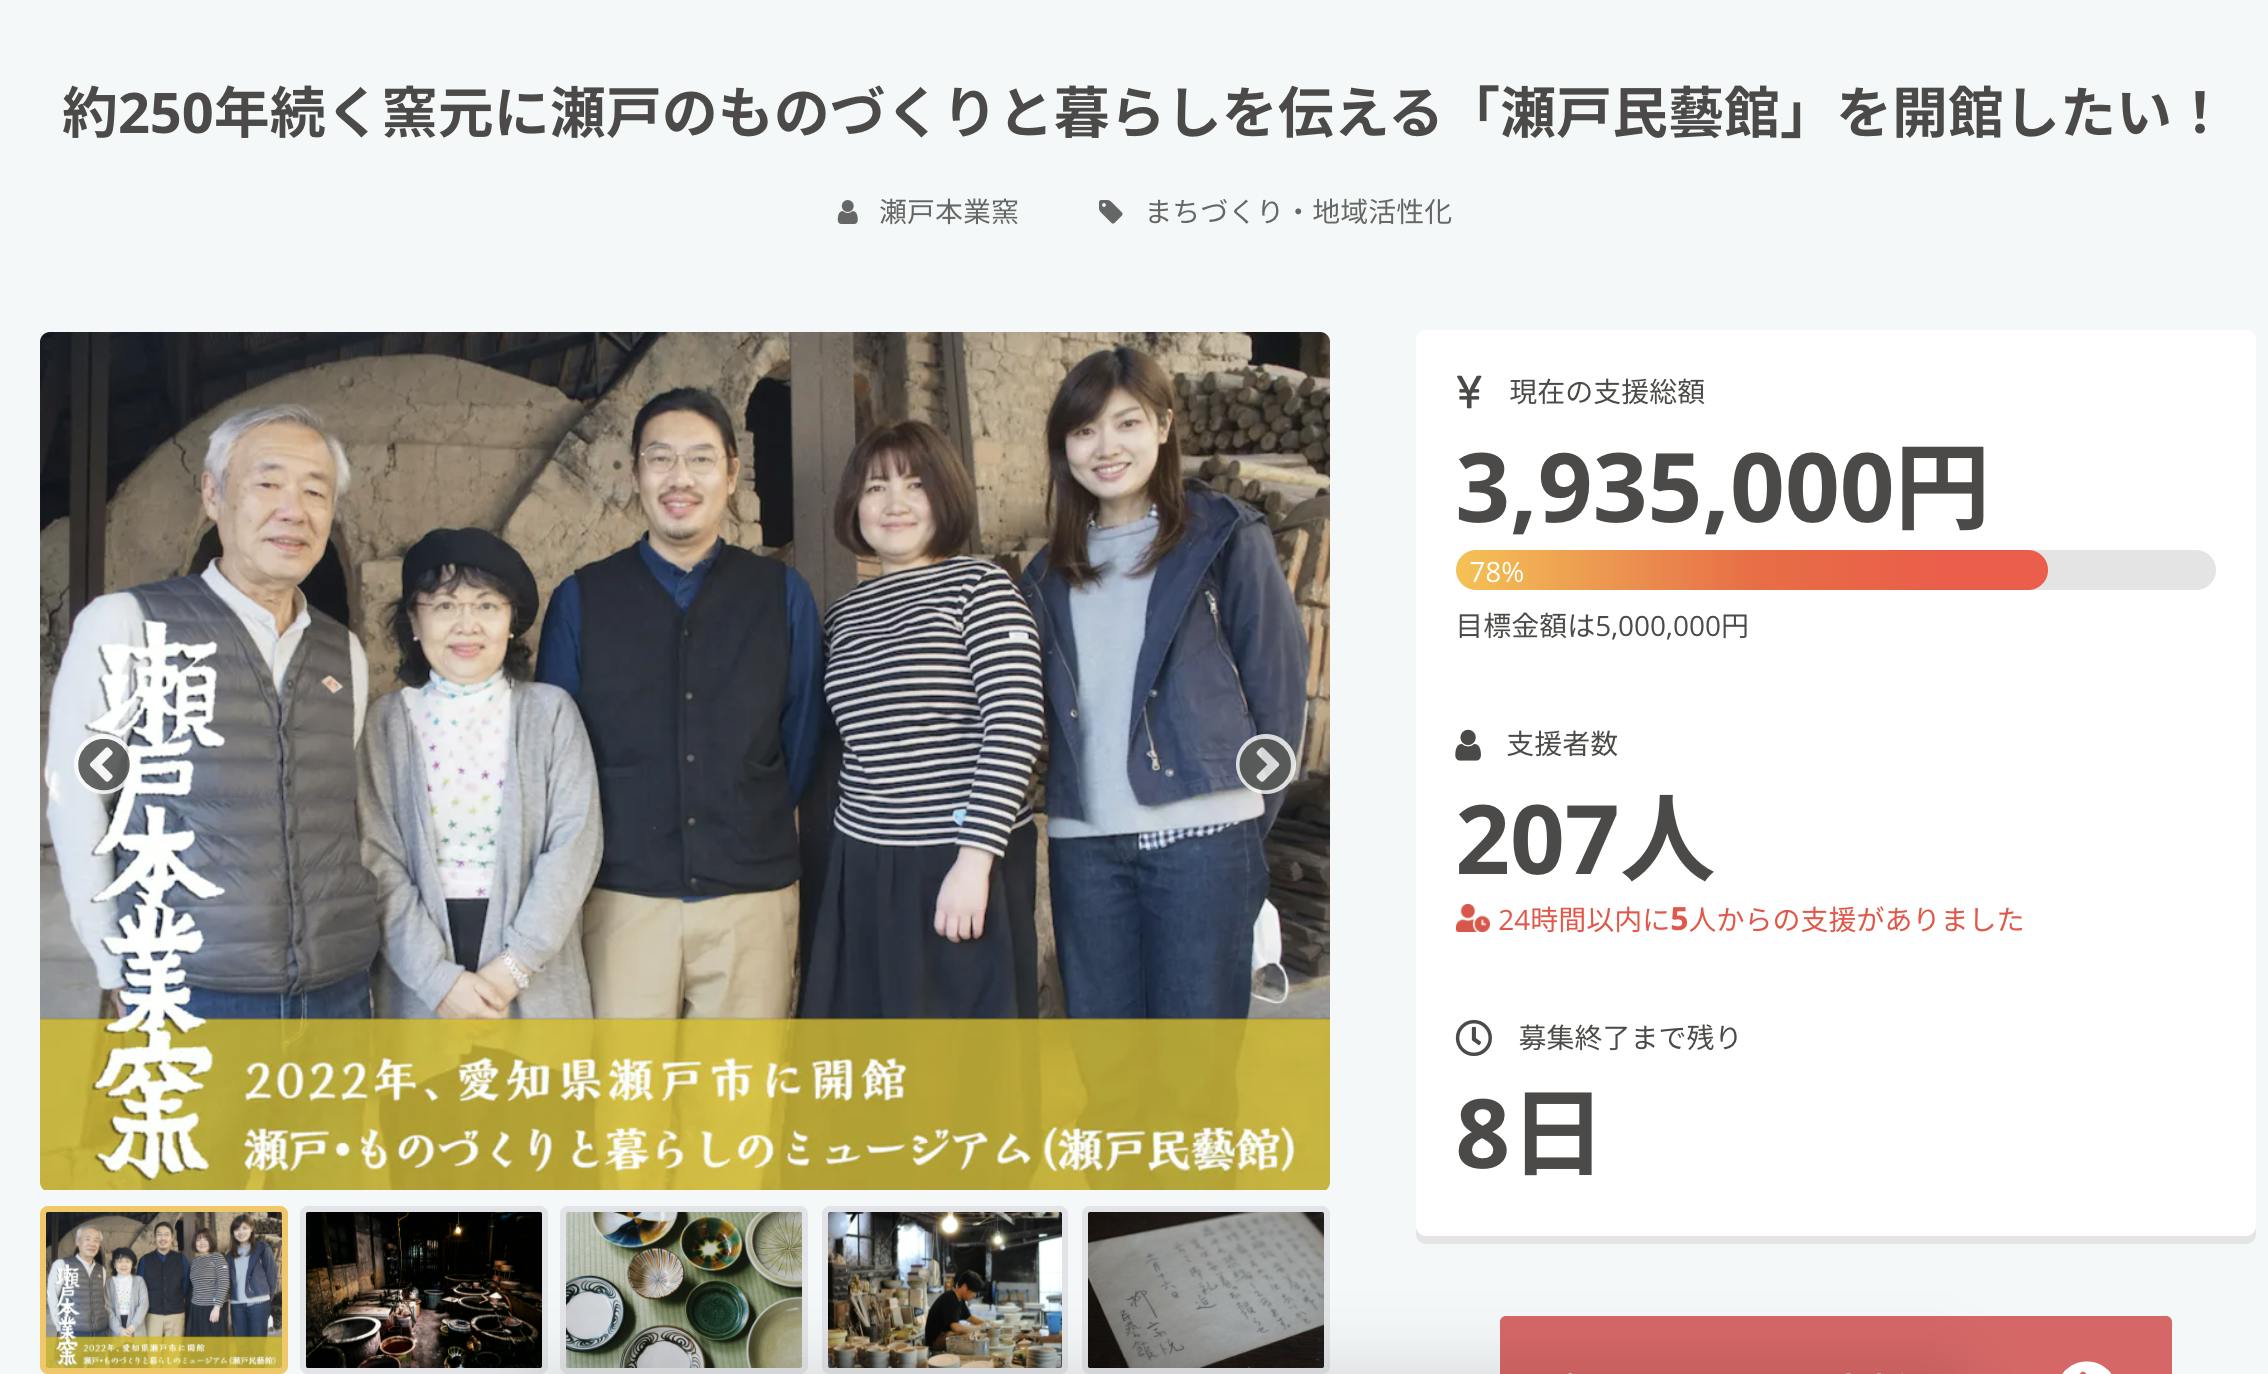Click the 3,935,000円 total amount
The width and height of the screenshot is (2268, 1374).
point(1721,489)
